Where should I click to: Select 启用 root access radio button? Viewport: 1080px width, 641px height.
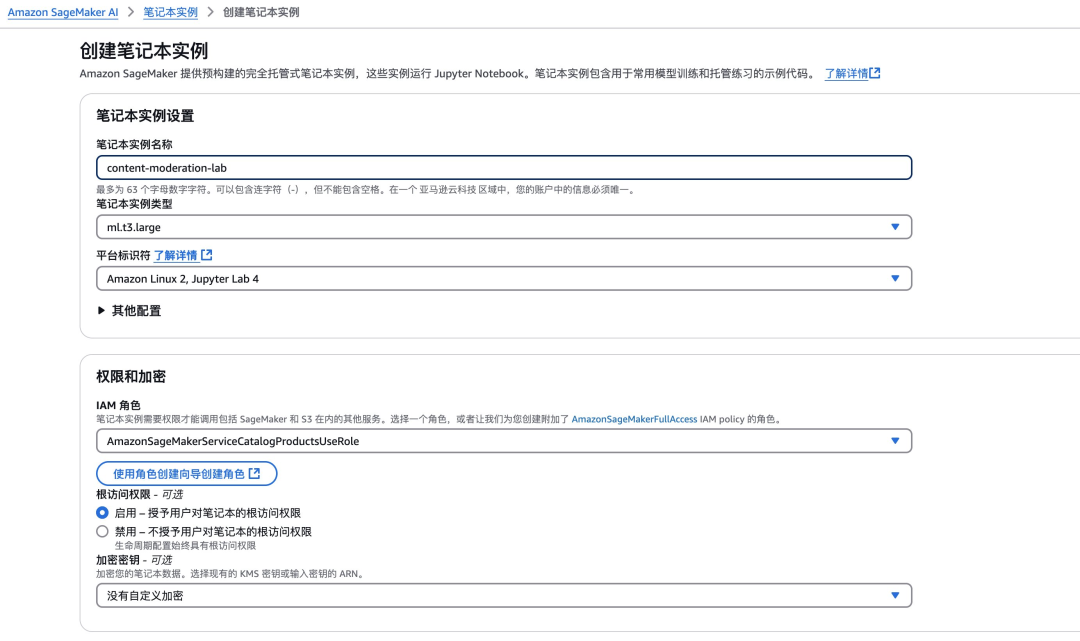click(103, 513)
